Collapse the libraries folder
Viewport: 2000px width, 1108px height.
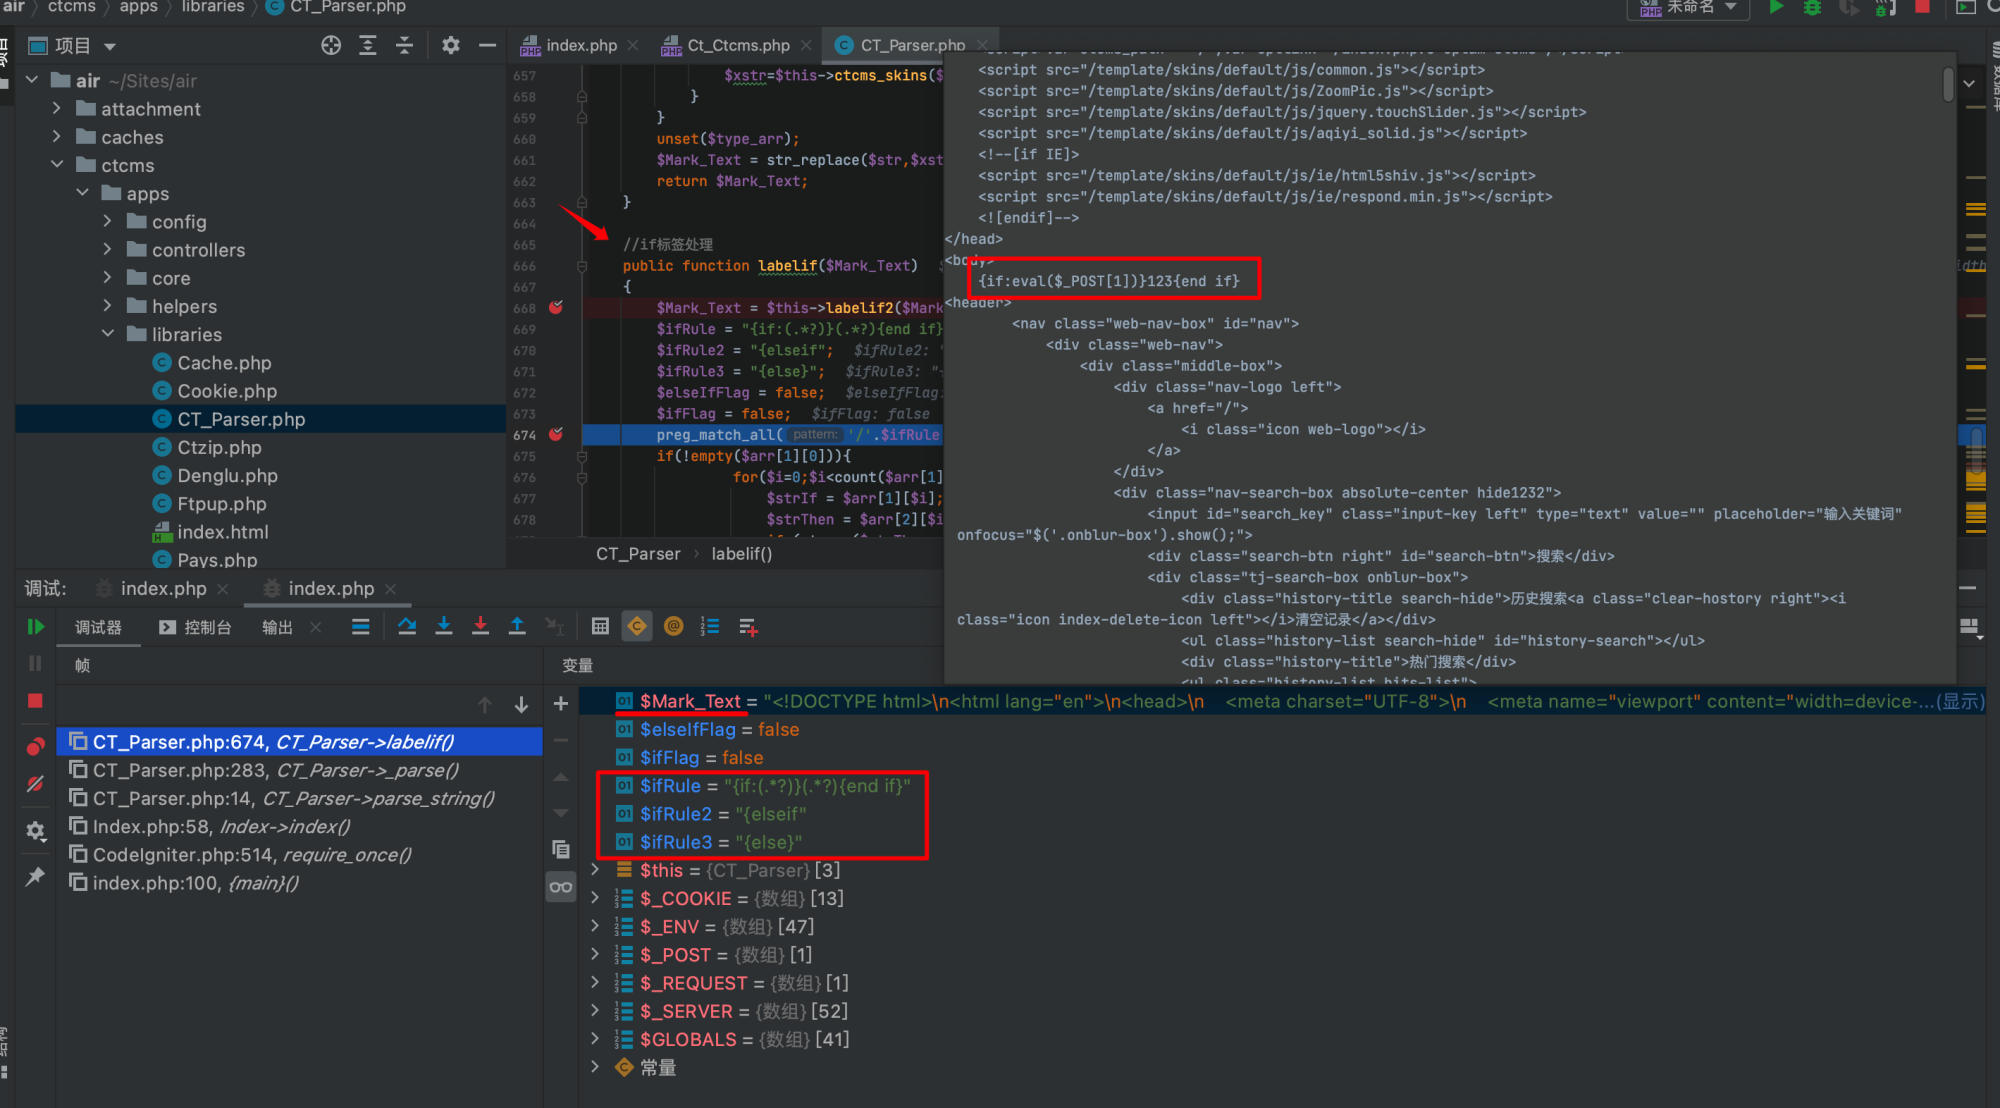108,334
